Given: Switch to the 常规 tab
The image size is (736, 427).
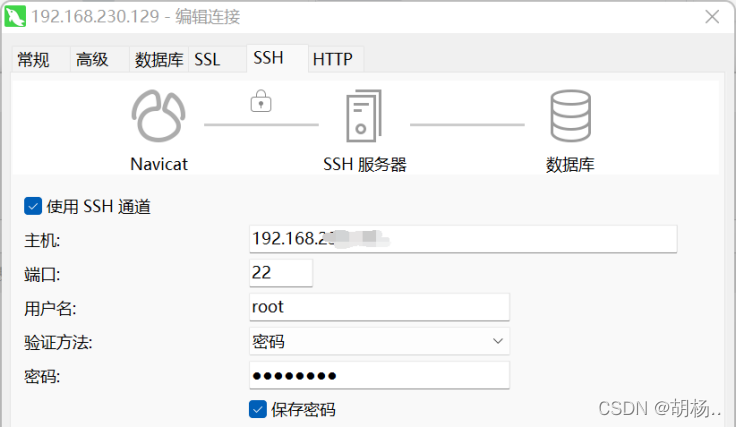Looking at the screenshot, I should (x=41, y=60).
